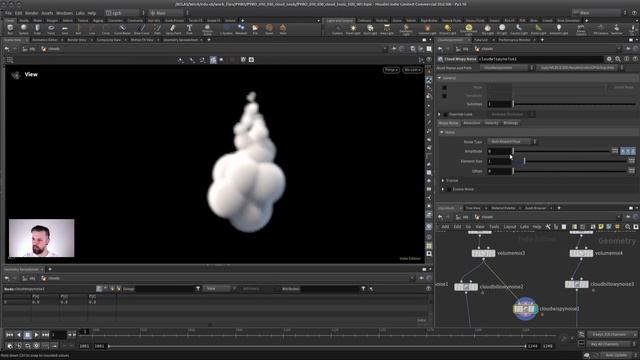The image size is (640, 360).
Task: Open the File menu
Action: click(8, 13)
